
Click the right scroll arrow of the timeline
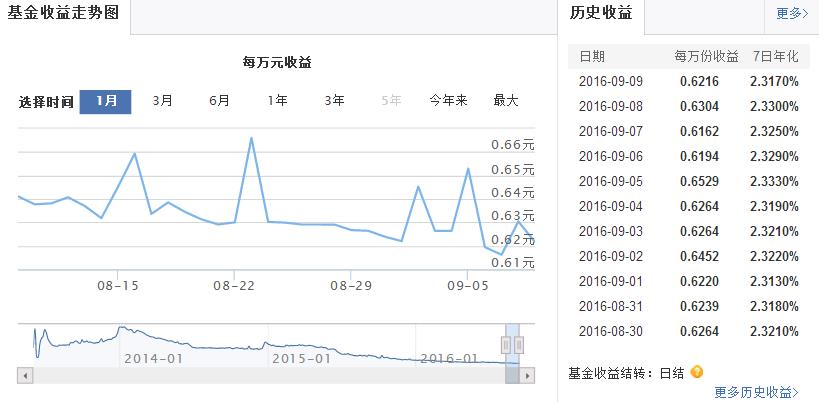point(528,376)
